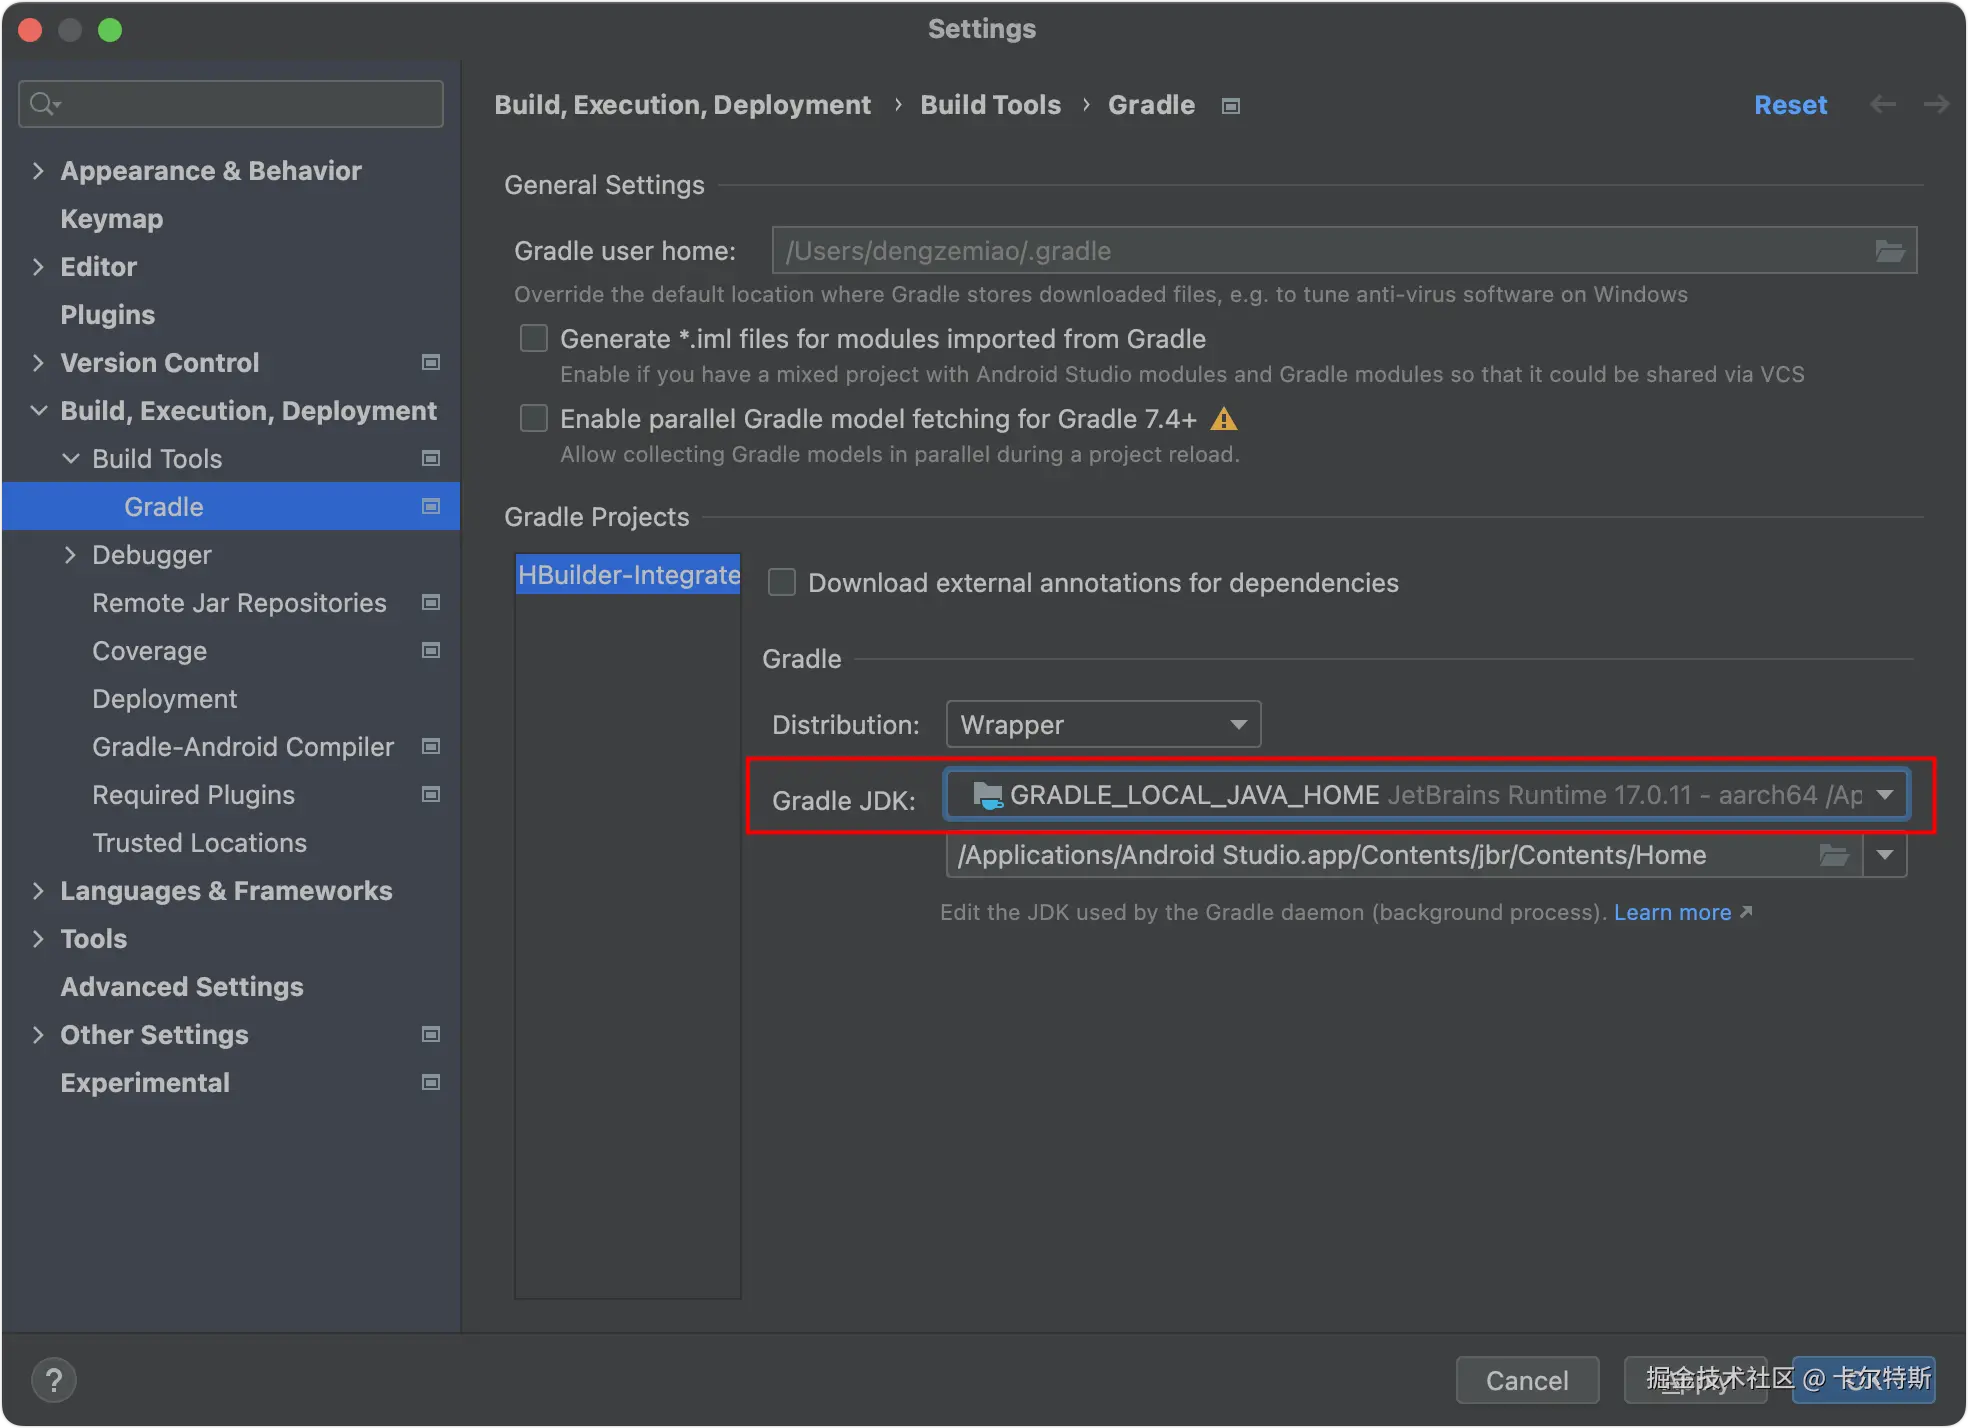Select the Gradle settings tree item
This screenshot has height=1428, width=1968.
[231, 507]
